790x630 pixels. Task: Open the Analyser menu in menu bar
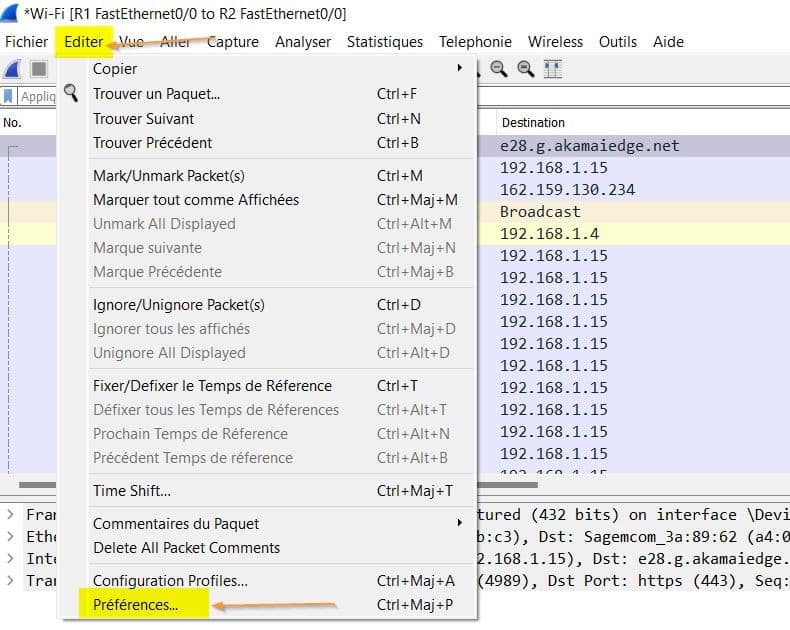pyautogui.click(x=303, y=42)
